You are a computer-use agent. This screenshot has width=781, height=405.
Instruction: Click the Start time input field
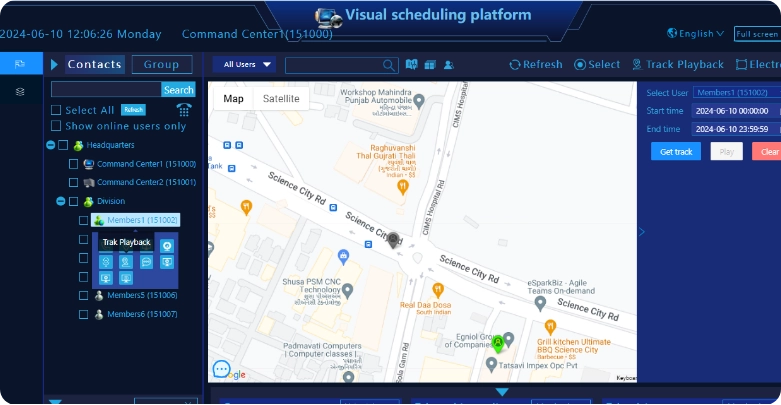pos(731,111)
